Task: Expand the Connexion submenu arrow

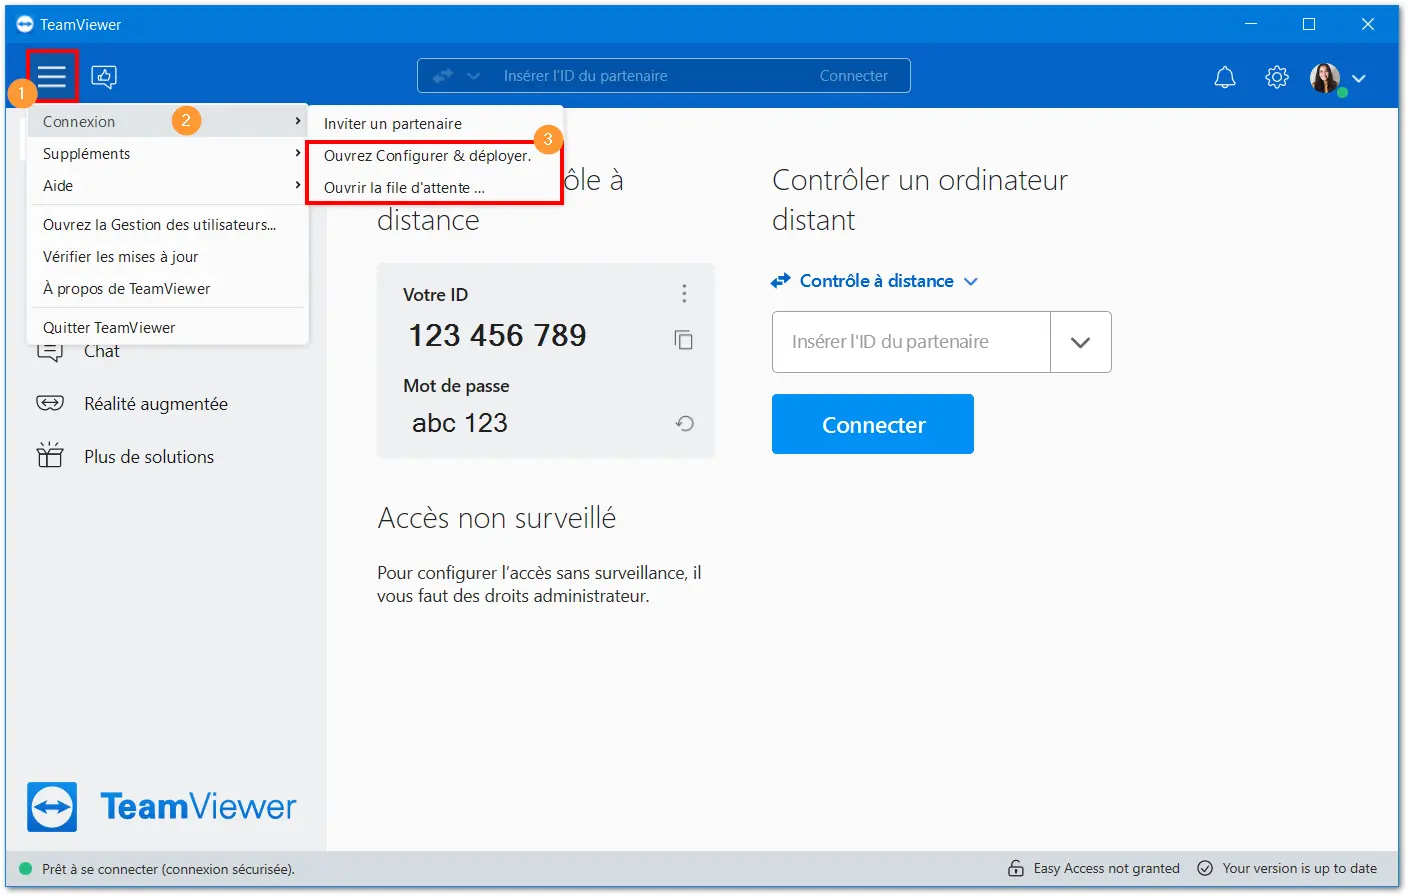Action: point(298,121)
